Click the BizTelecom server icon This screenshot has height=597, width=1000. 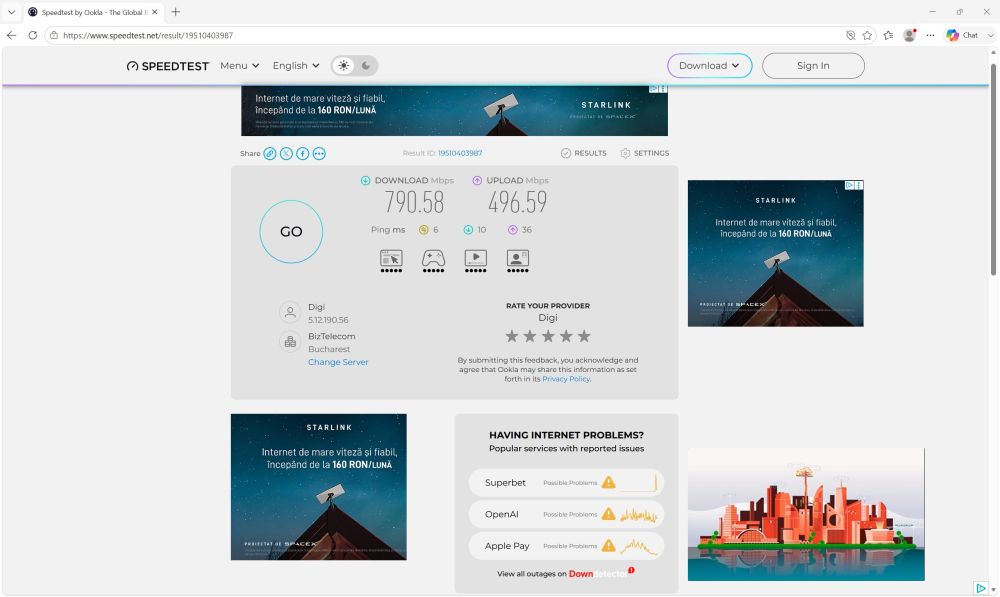point(290,342)
